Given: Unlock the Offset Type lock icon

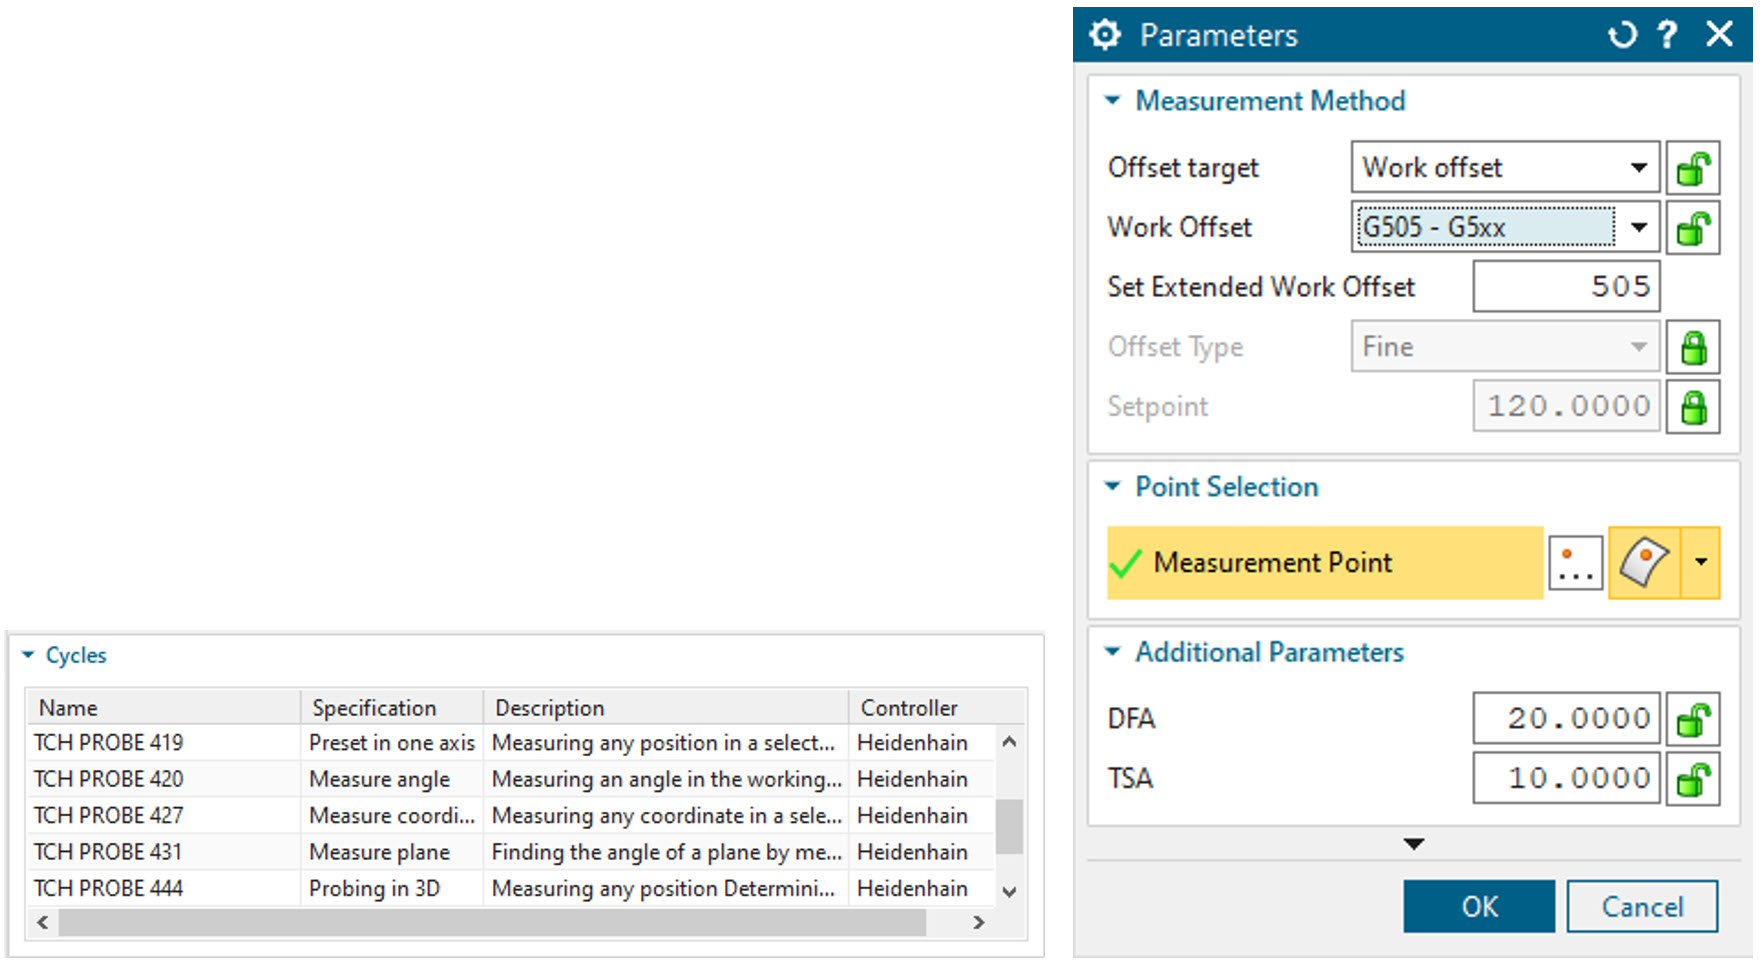Looking at the screenshot, I should [1692, 347].
